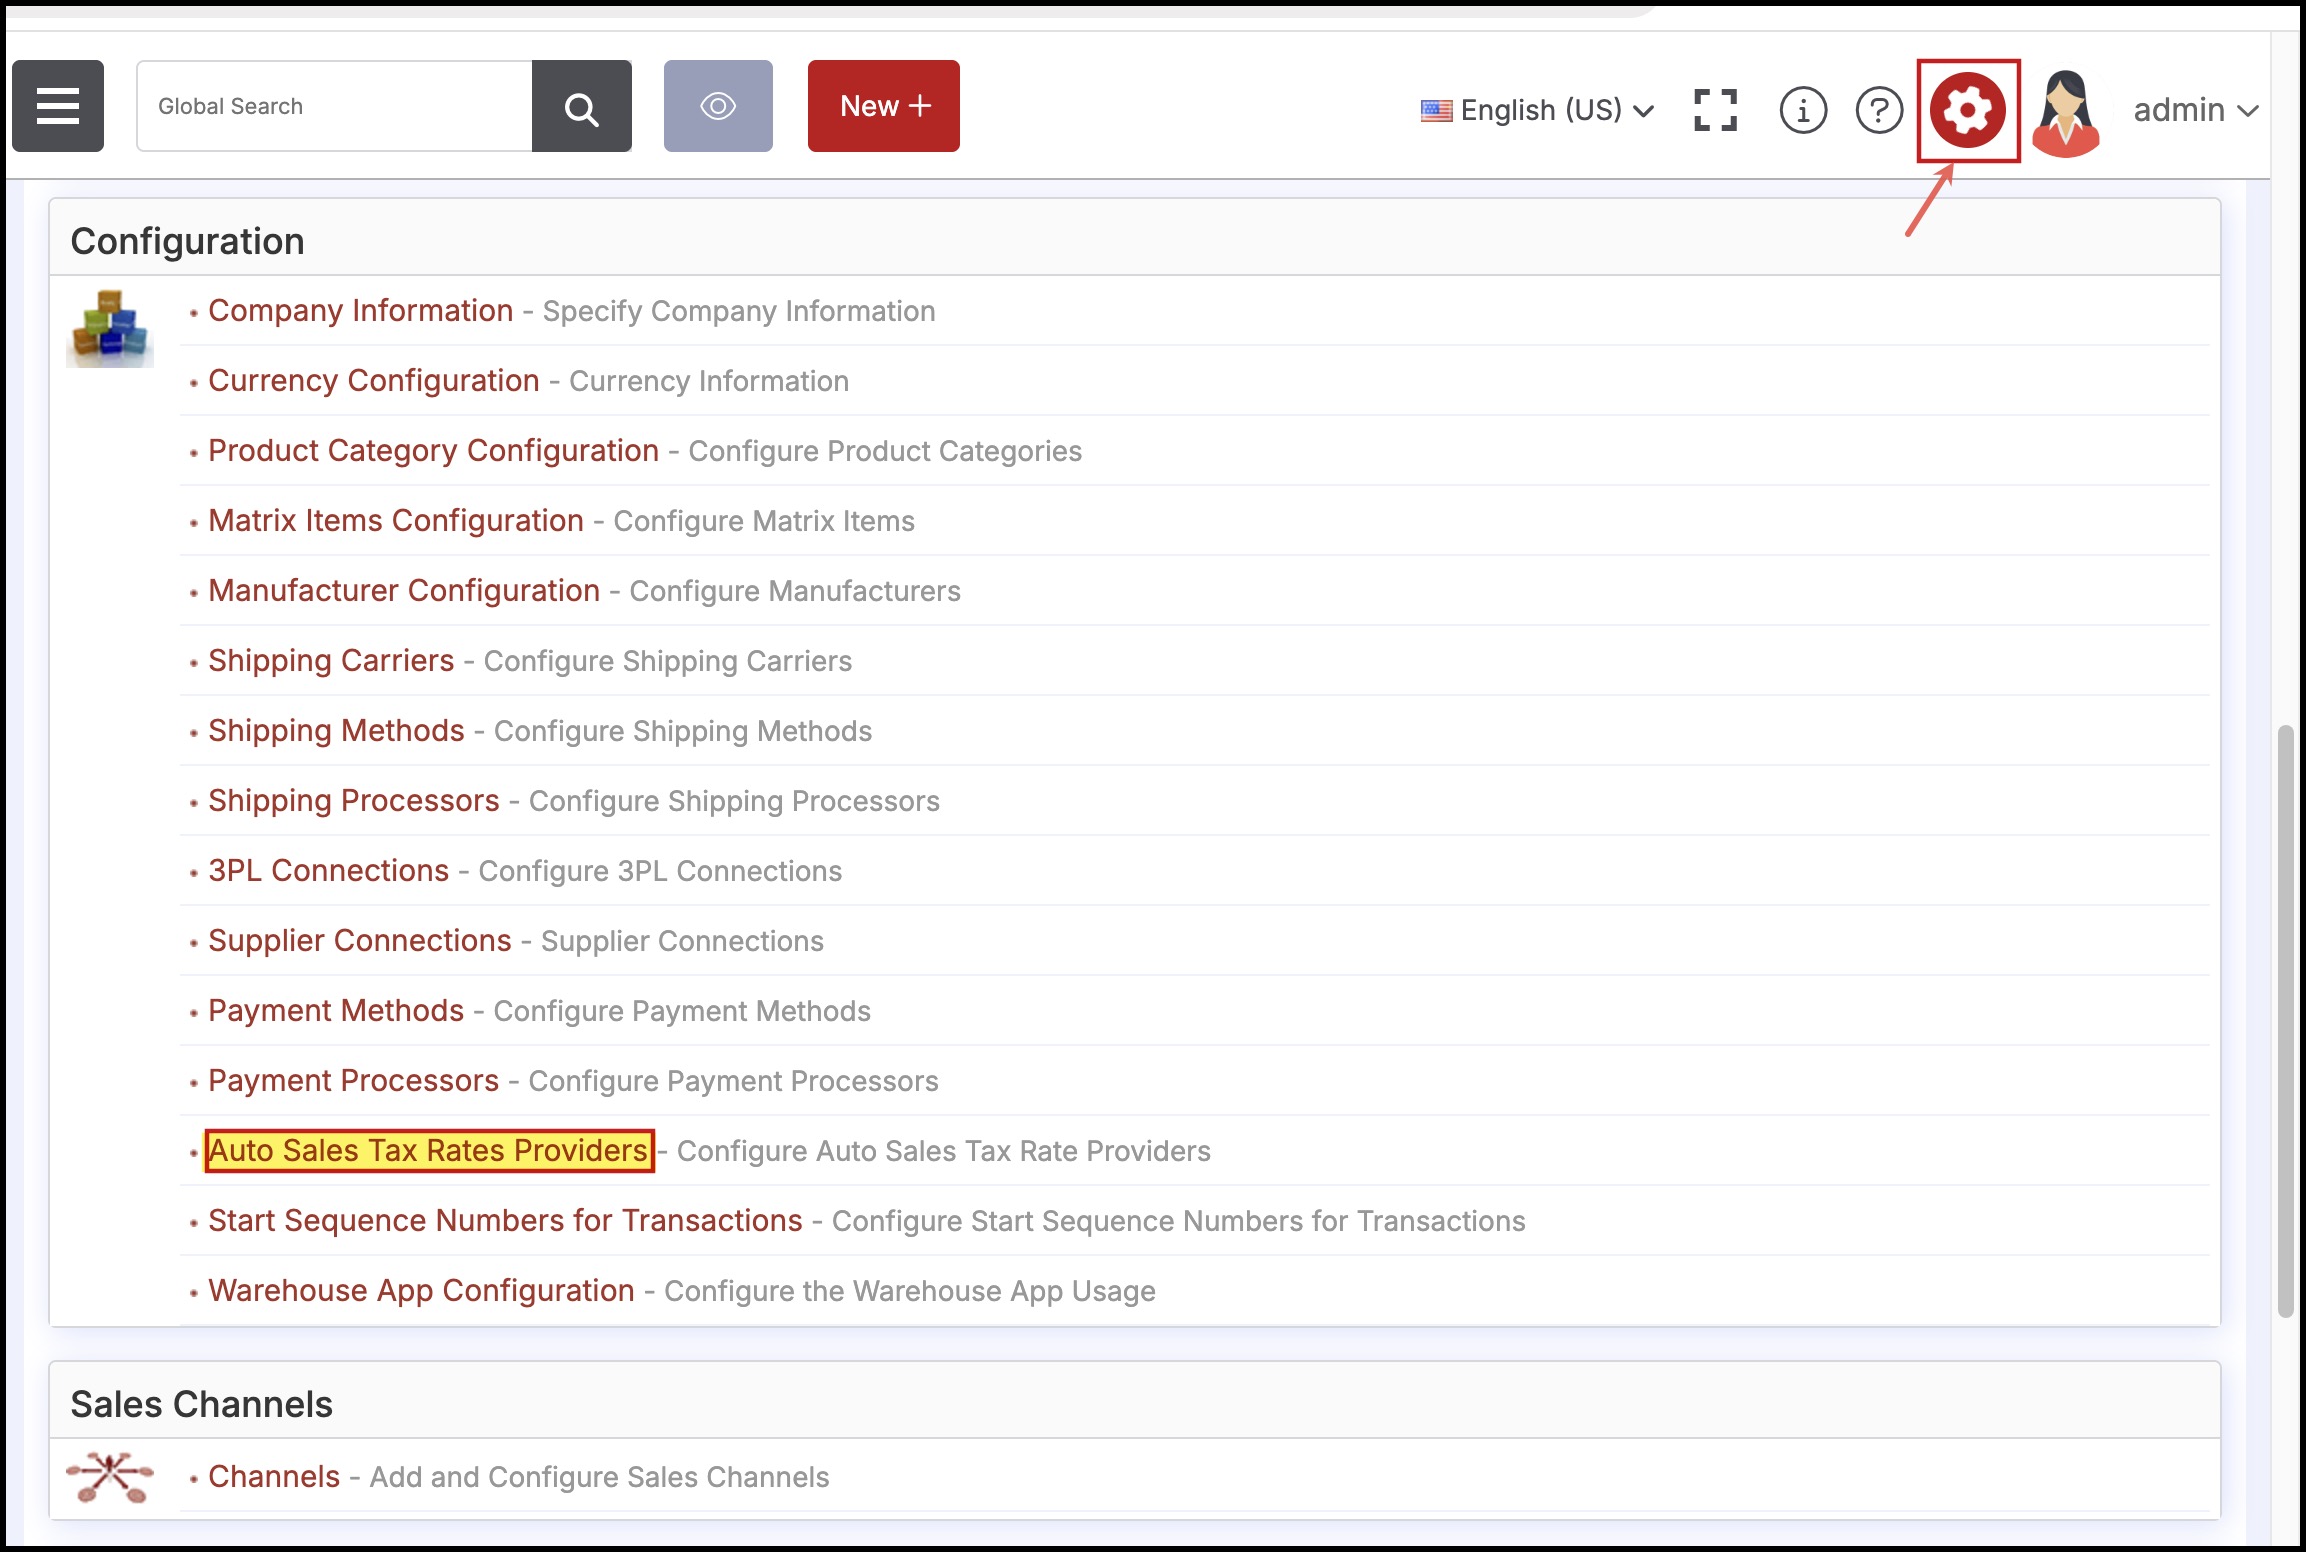Click the vertical page scrollbar

tap(2285, 1020)
